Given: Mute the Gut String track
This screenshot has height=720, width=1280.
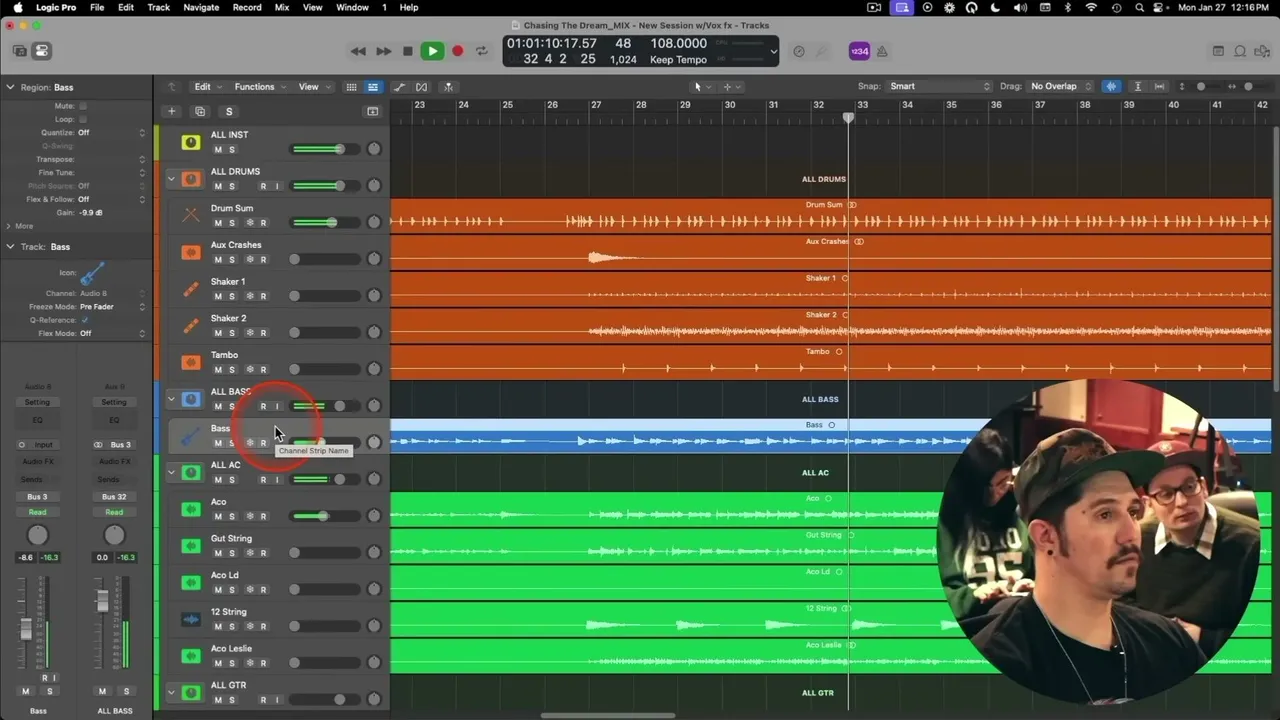Looking at the screenshot, I should (218, 553).
